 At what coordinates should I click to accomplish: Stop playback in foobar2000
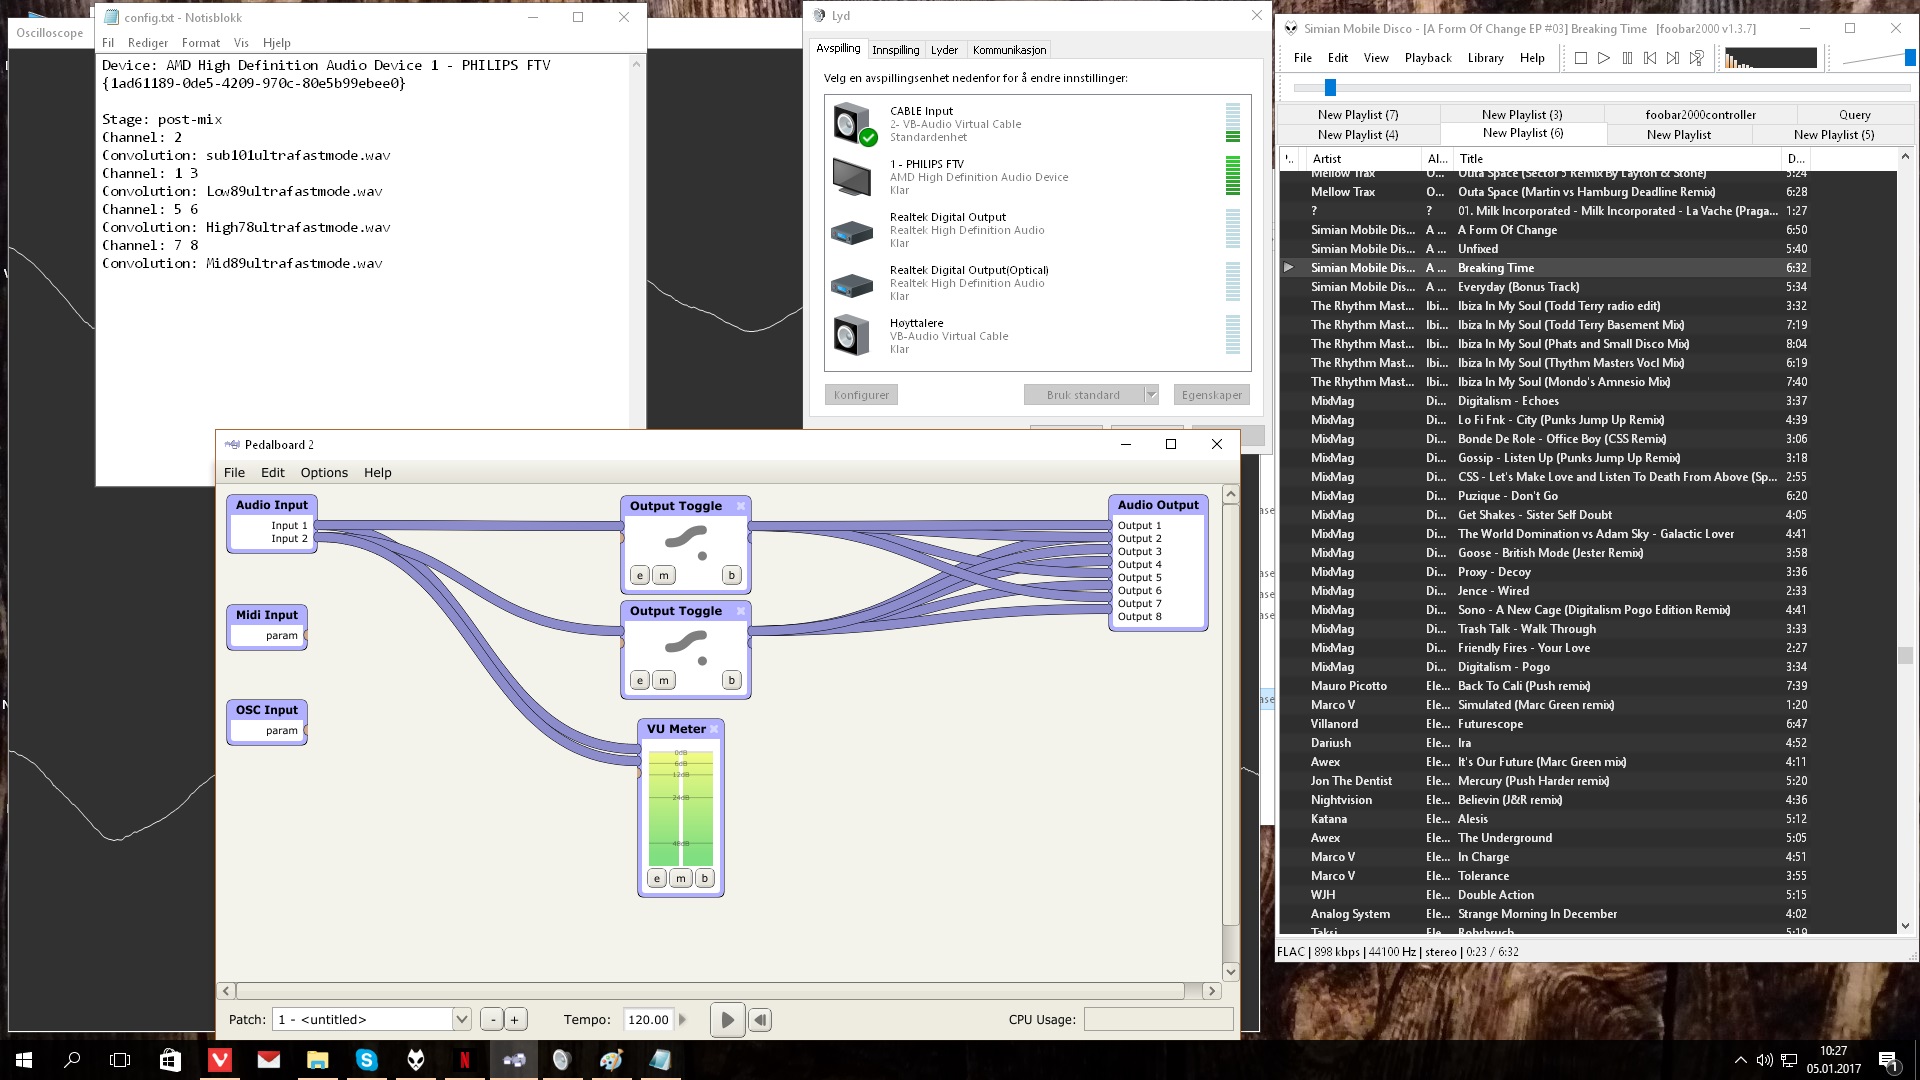(x=1581, y=58)
